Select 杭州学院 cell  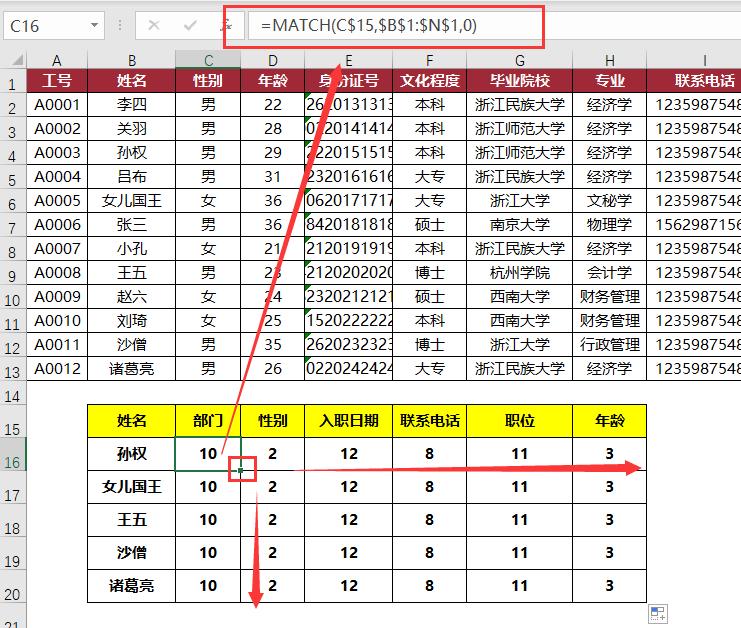[519, 272]
